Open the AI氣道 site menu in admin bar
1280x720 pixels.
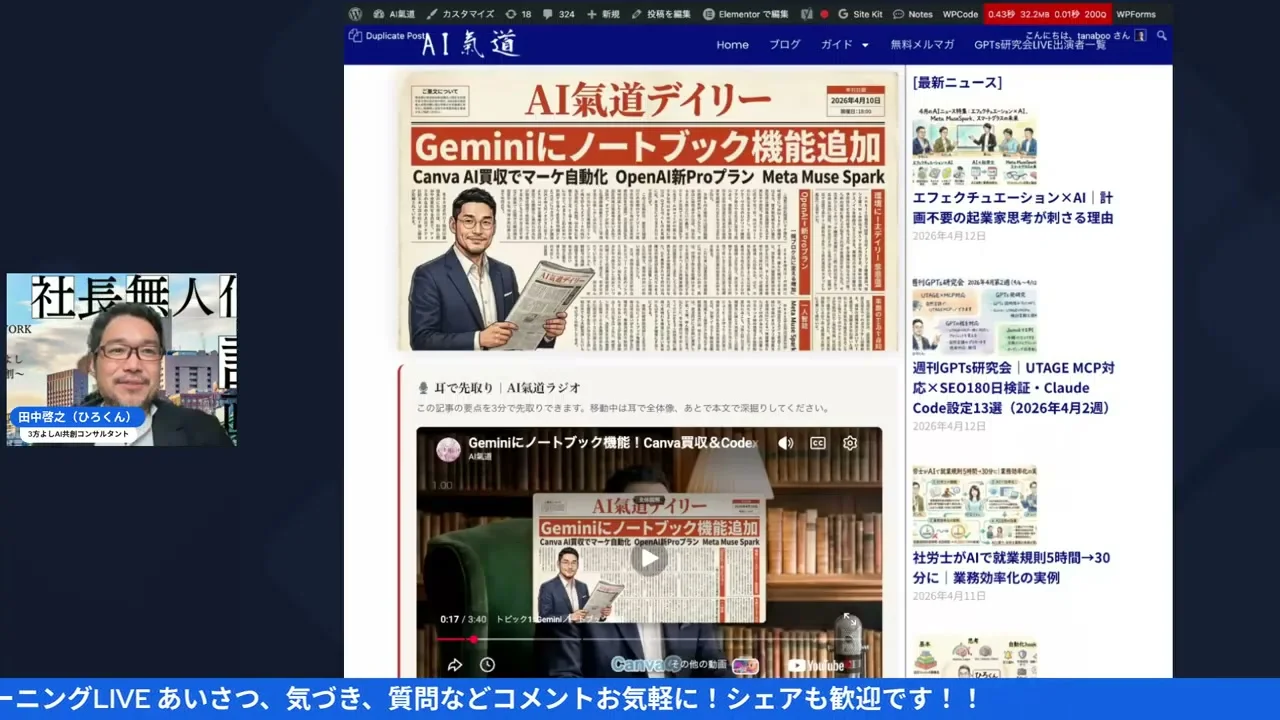pyautogui.click(x=398, y=14)
